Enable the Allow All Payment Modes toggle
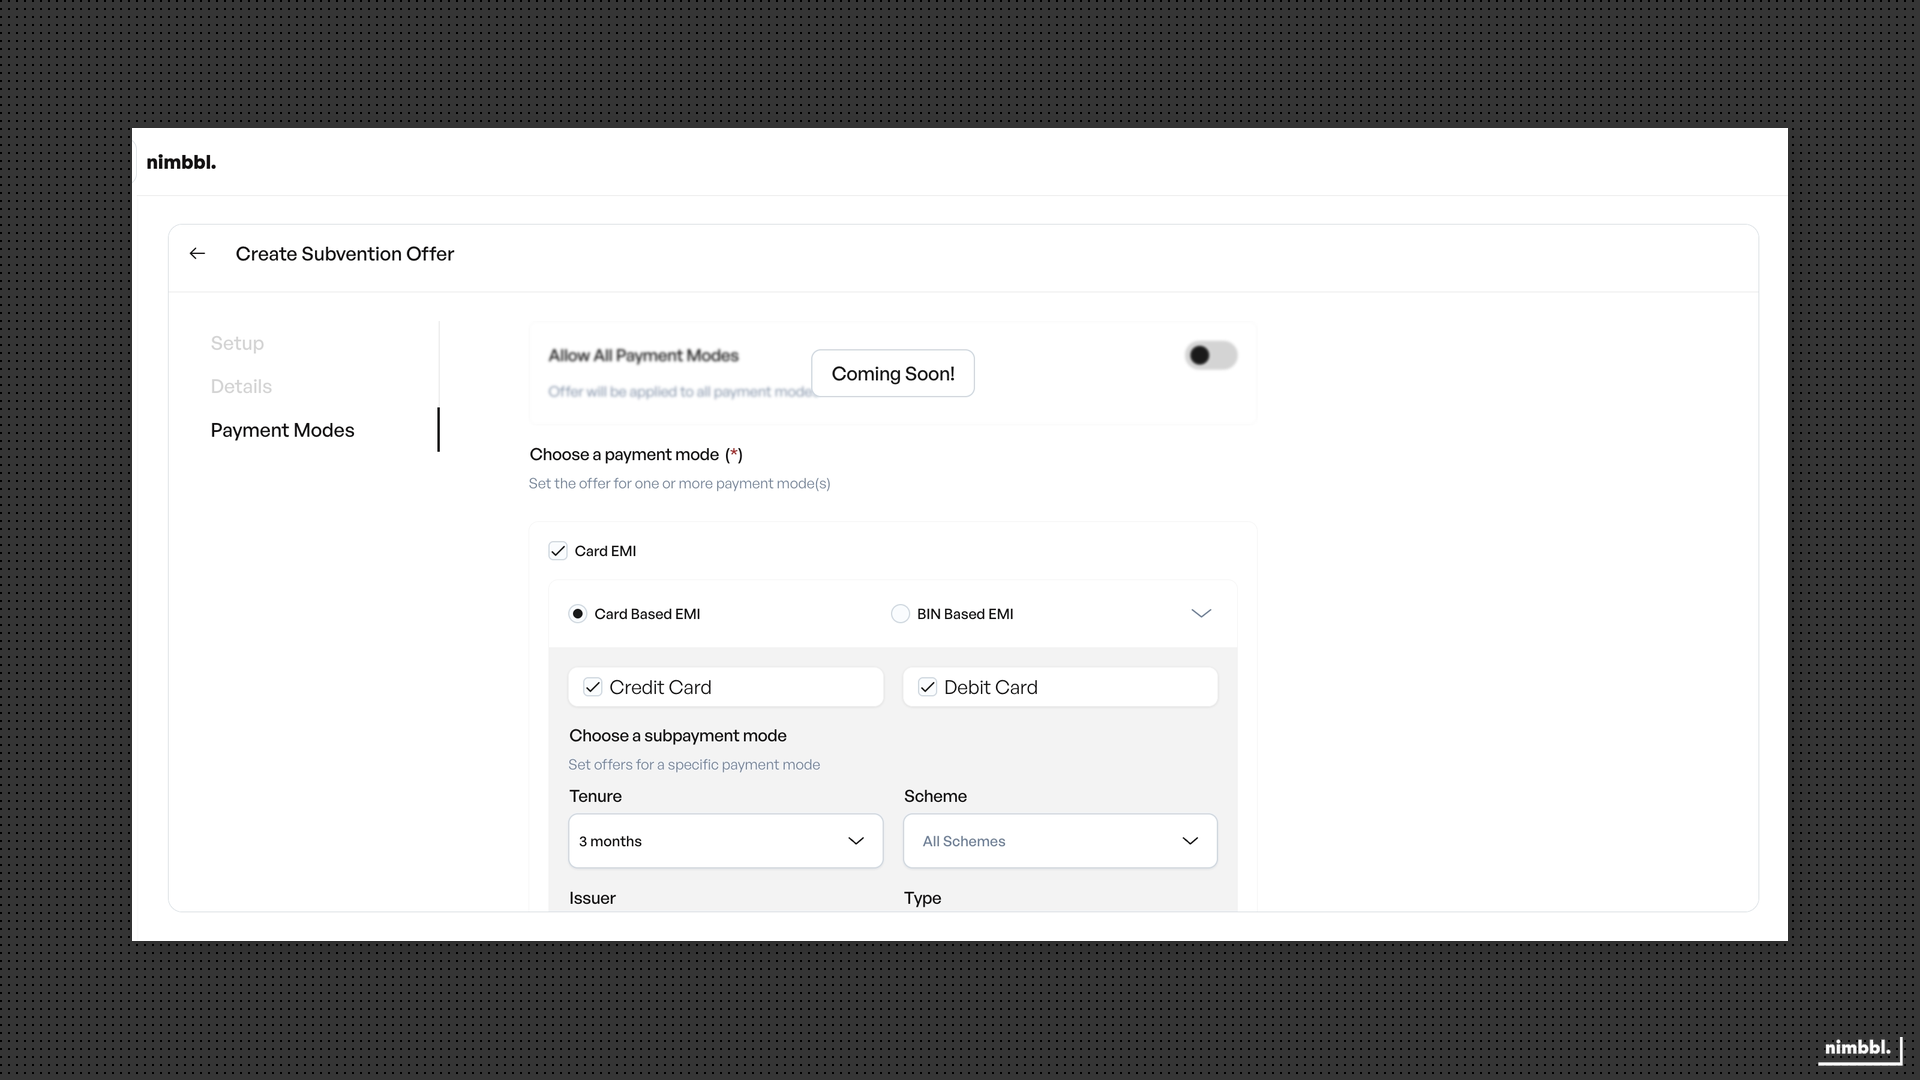The width and height of the screenshot is (1920, 1080). click(x=1211, y=355)
